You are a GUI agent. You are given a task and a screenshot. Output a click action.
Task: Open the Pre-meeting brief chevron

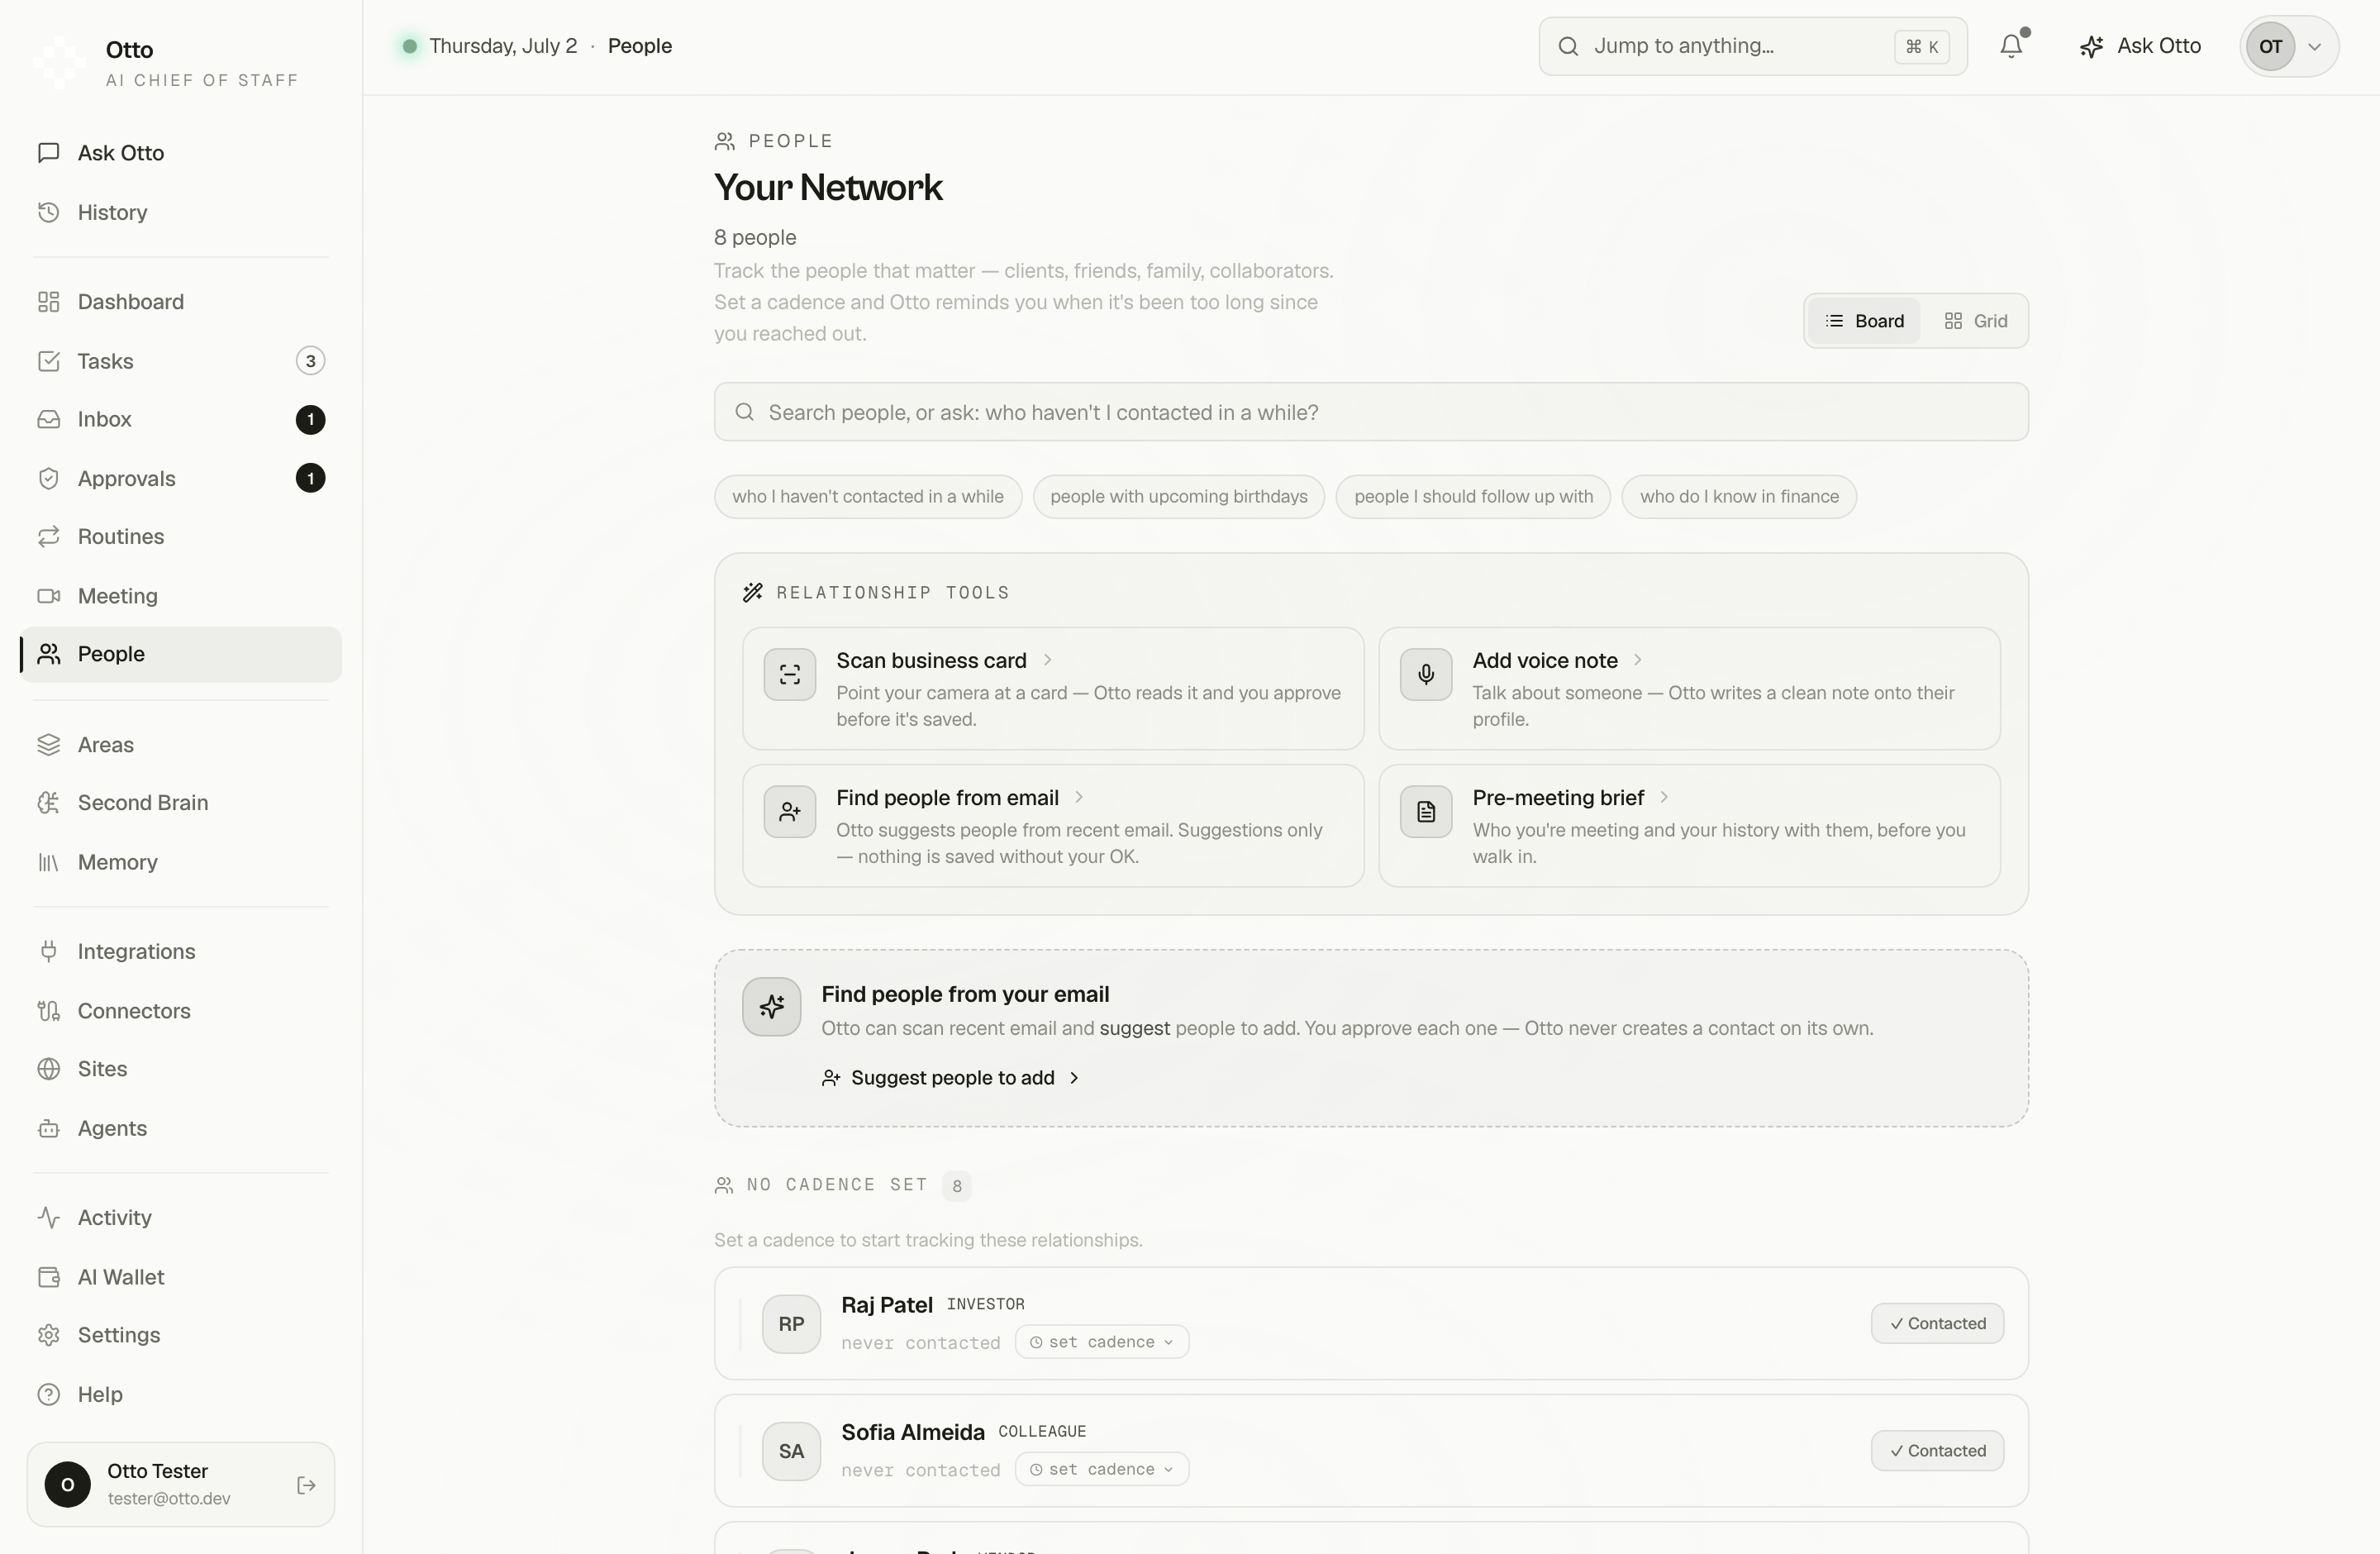(x=1664, y=797)
